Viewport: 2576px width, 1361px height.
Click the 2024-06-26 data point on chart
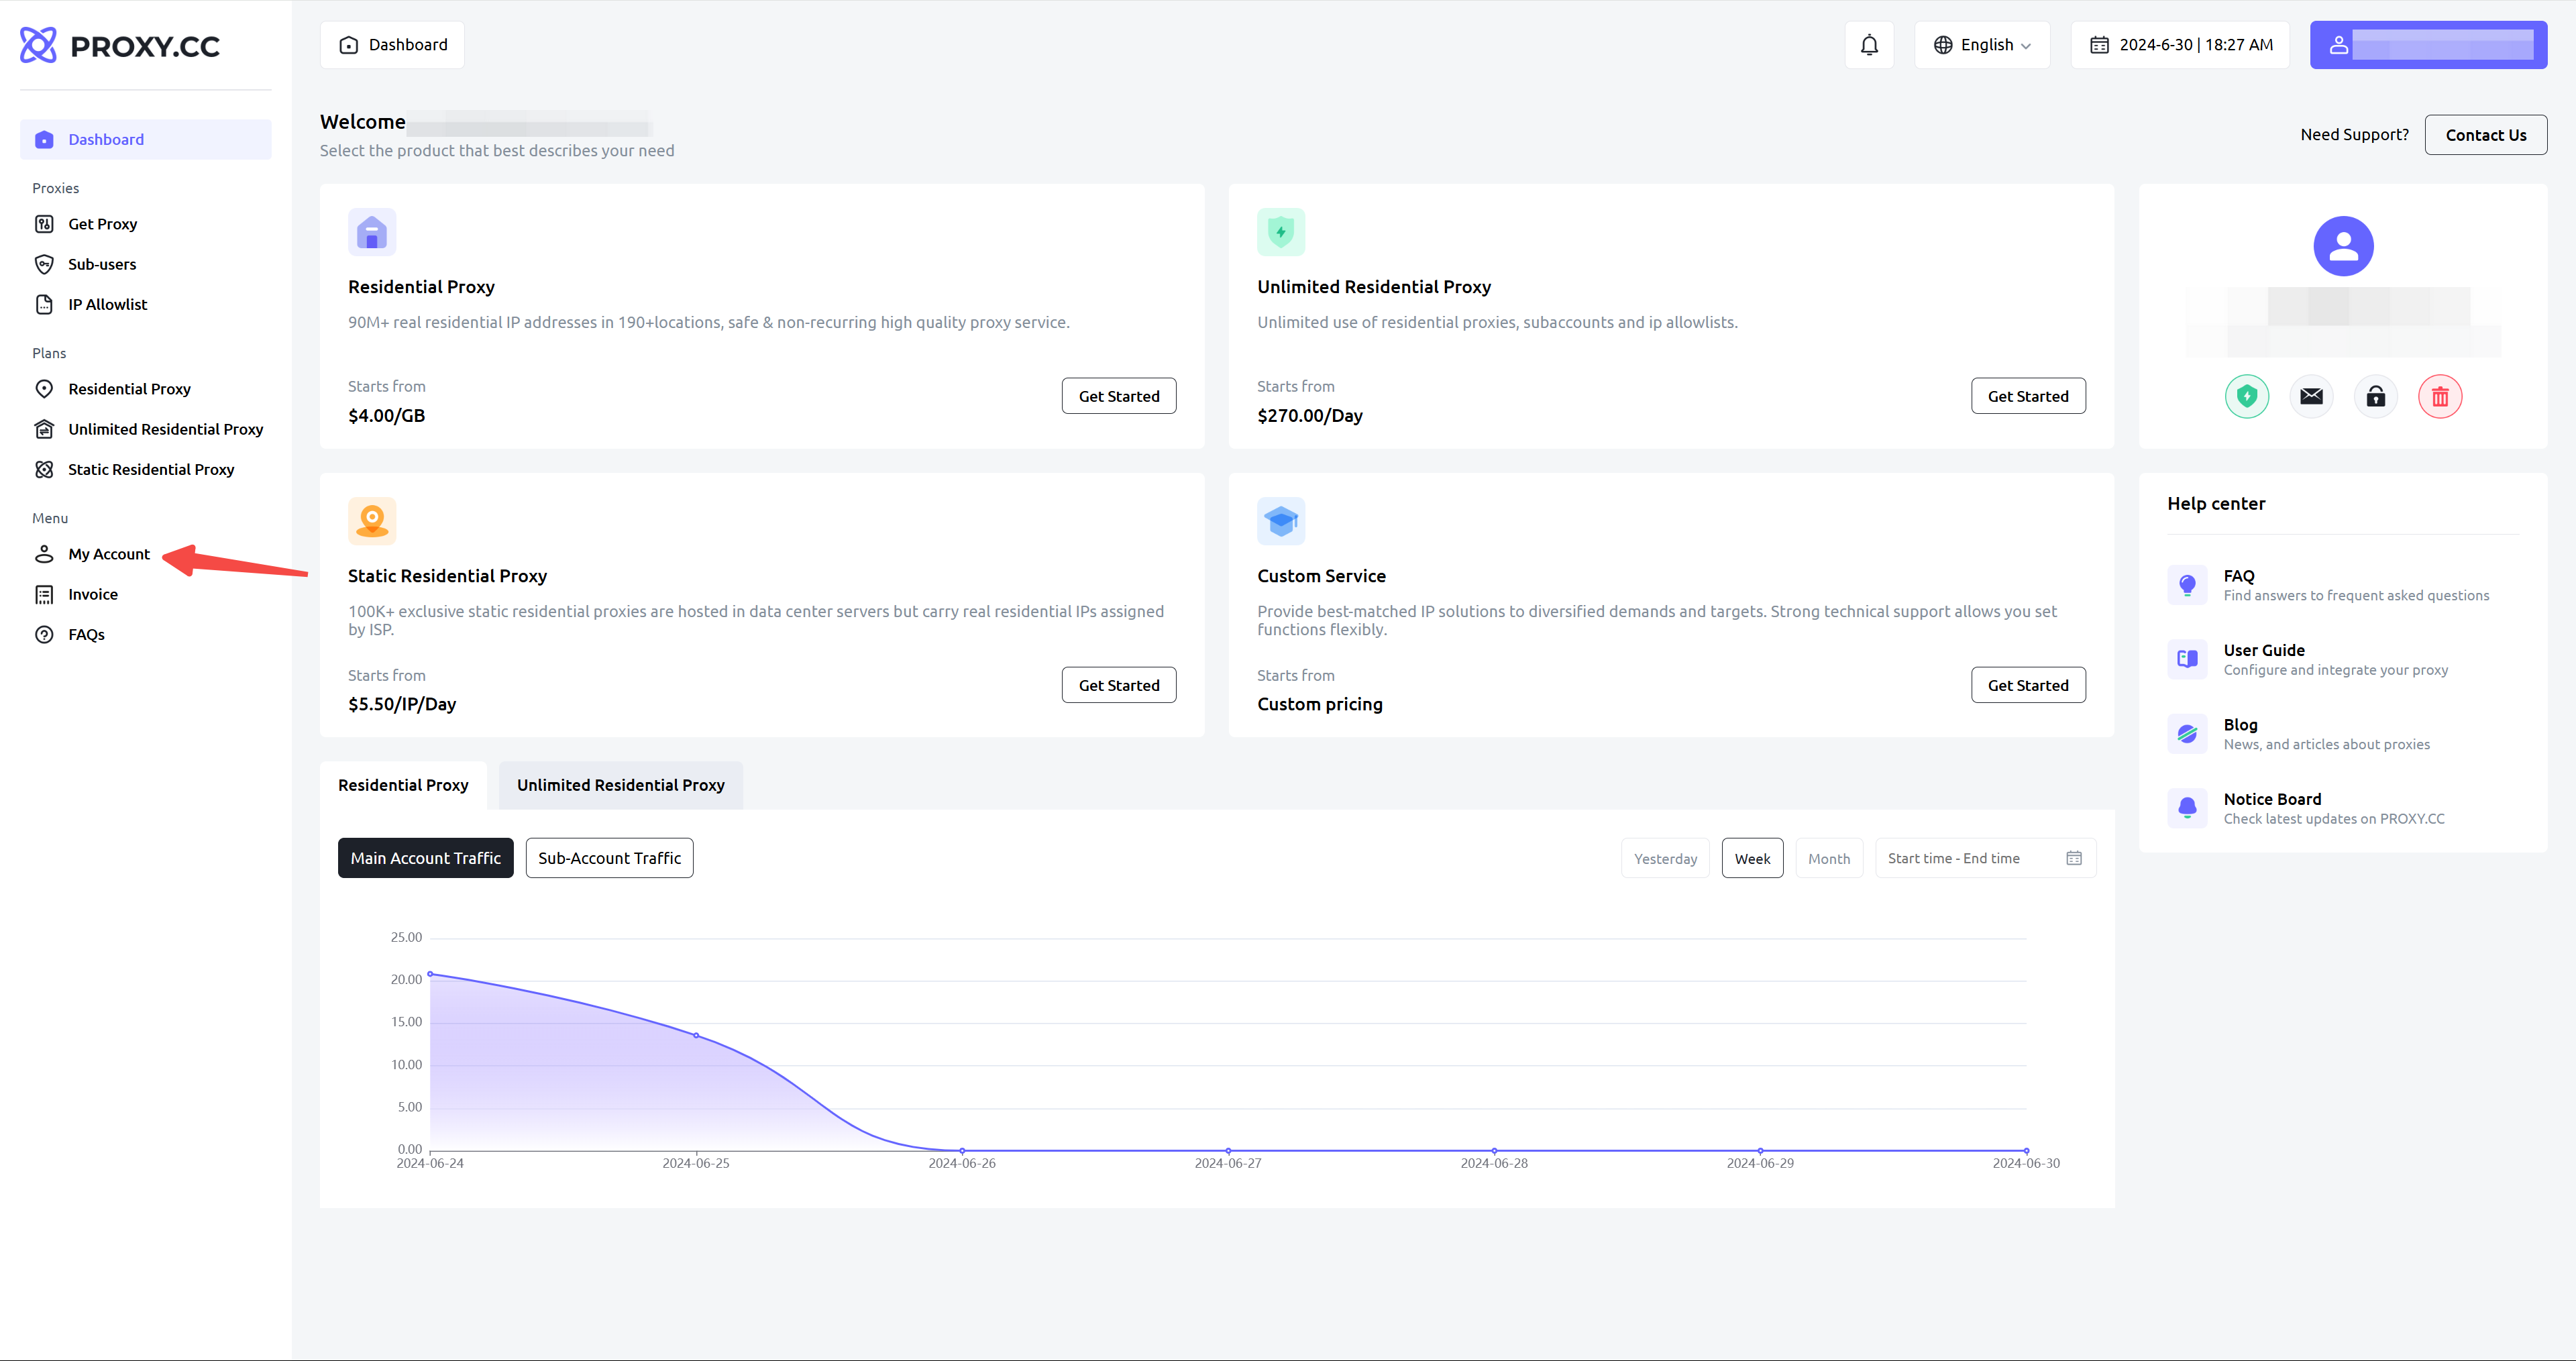click(962, 1151)
